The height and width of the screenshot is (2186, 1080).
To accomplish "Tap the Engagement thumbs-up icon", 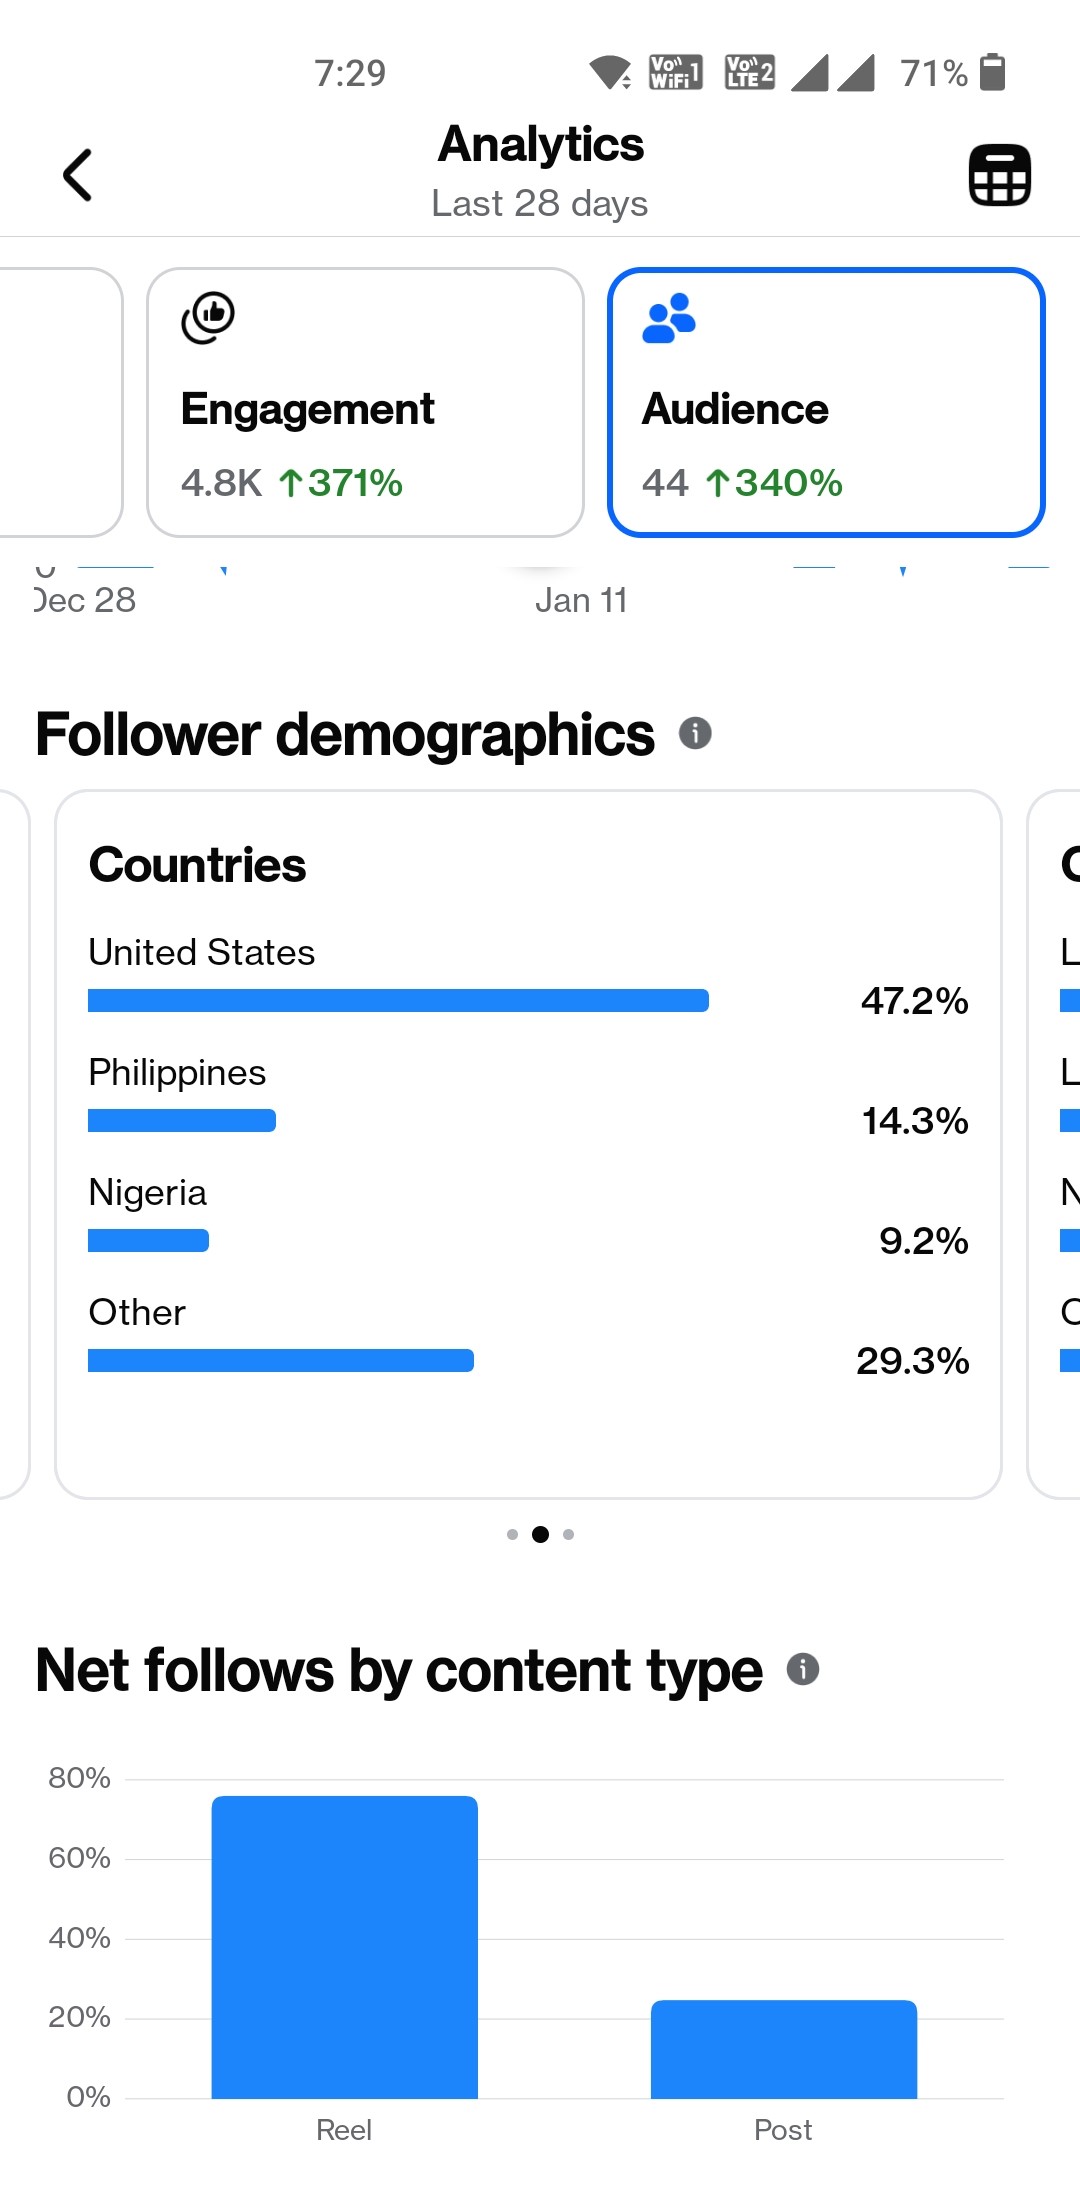I will [x=208, y=318].
